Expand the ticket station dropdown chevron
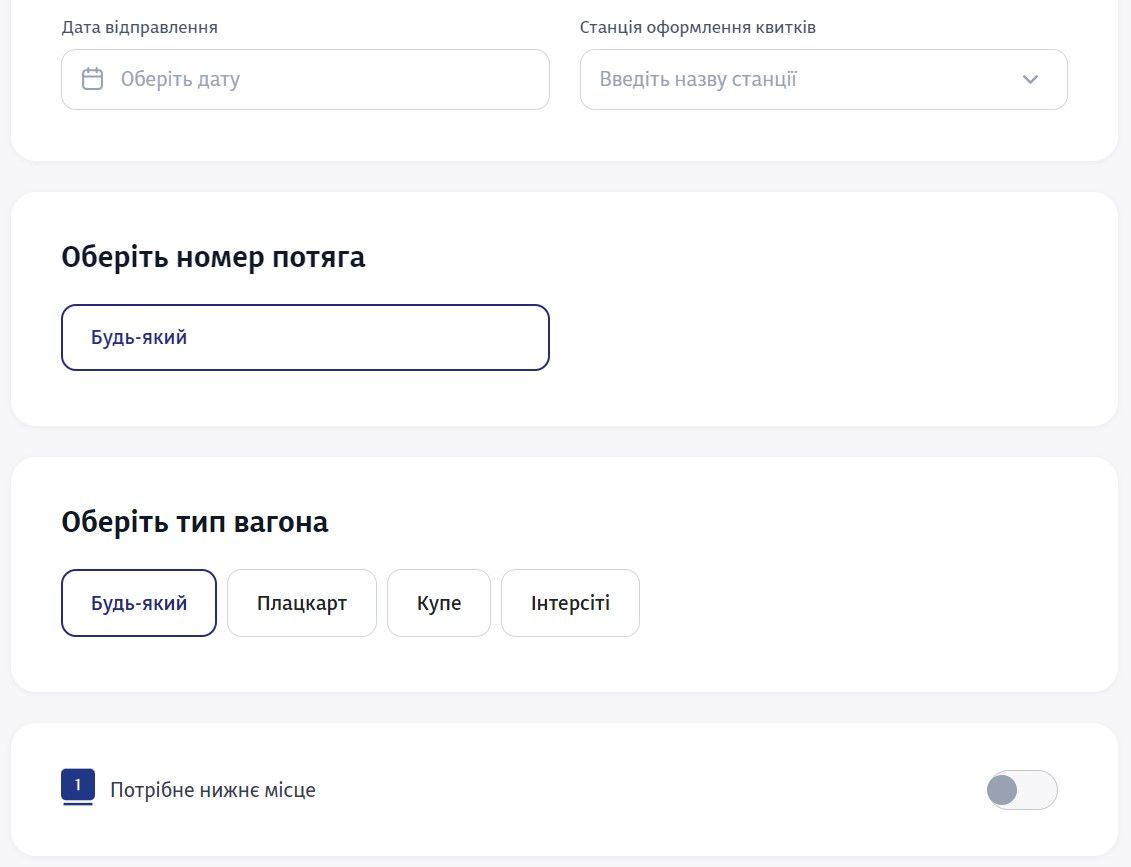This screenshot has width=1131, height=867. 1031,79
